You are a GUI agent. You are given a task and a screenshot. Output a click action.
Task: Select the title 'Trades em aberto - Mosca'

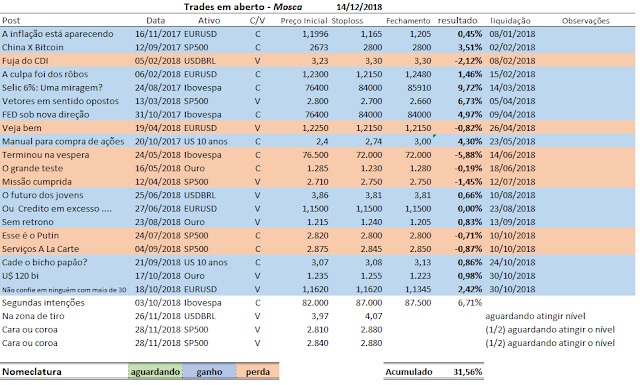[243, 7]
